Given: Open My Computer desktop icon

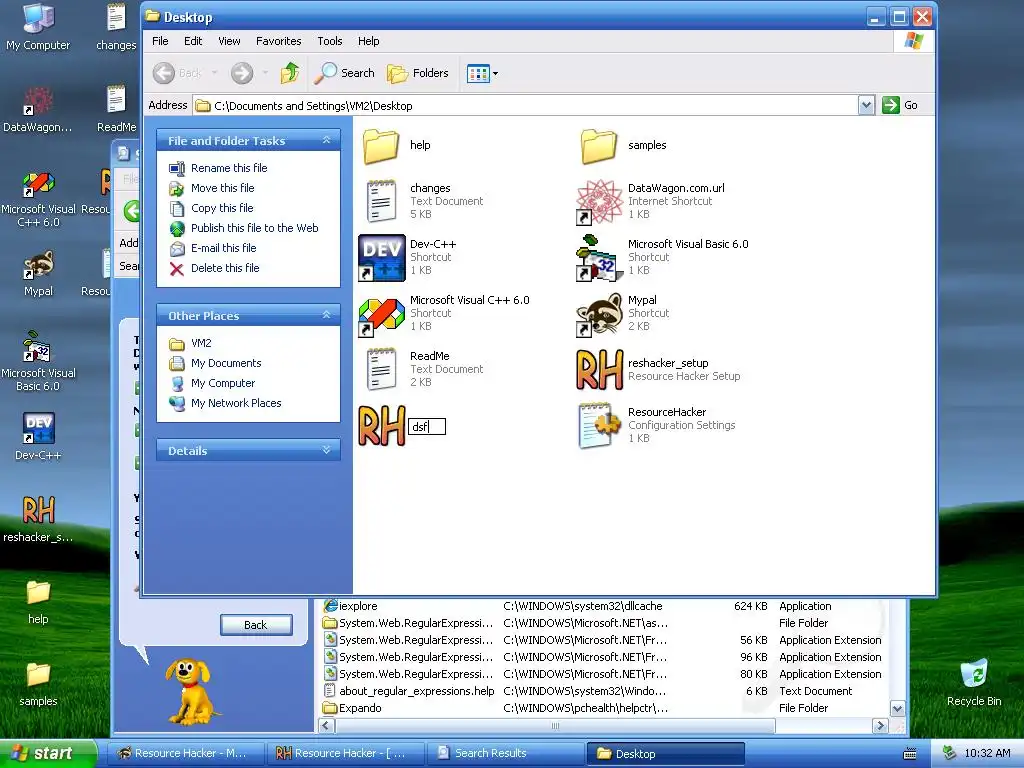Looking at the screenshot, I should pyautogui.click(x=38, y=27).
